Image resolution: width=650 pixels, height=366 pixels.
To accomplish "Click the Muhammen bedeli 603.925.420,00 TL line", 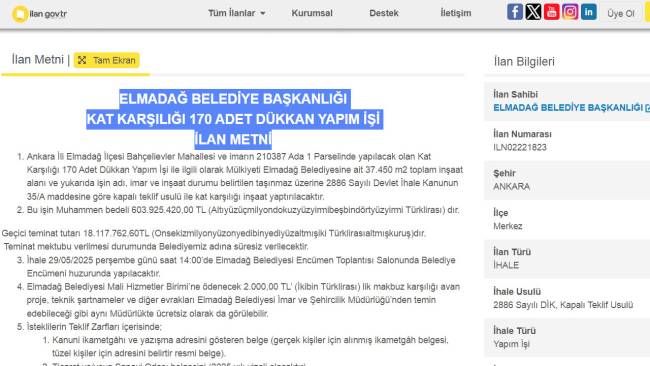I will coord(243,210).
